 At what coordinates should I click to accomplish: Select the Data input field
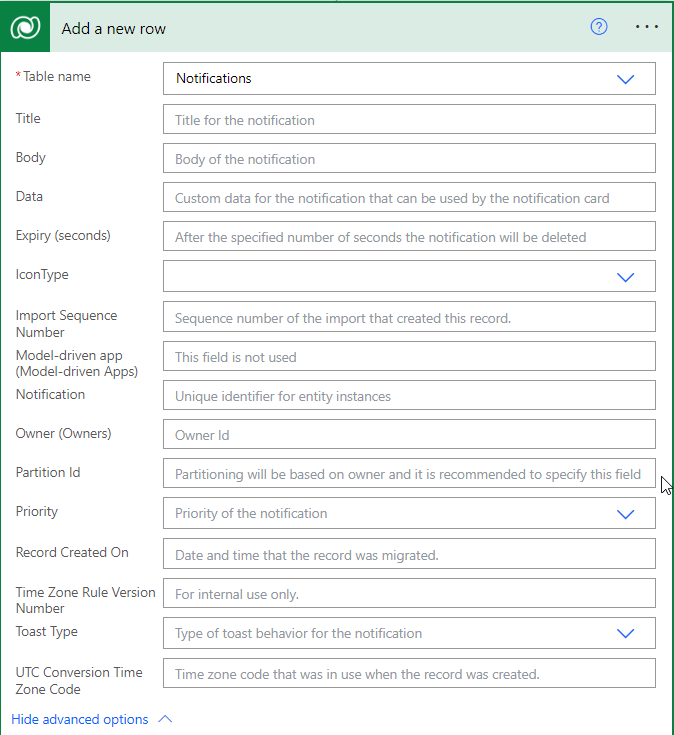click(409, 198)
